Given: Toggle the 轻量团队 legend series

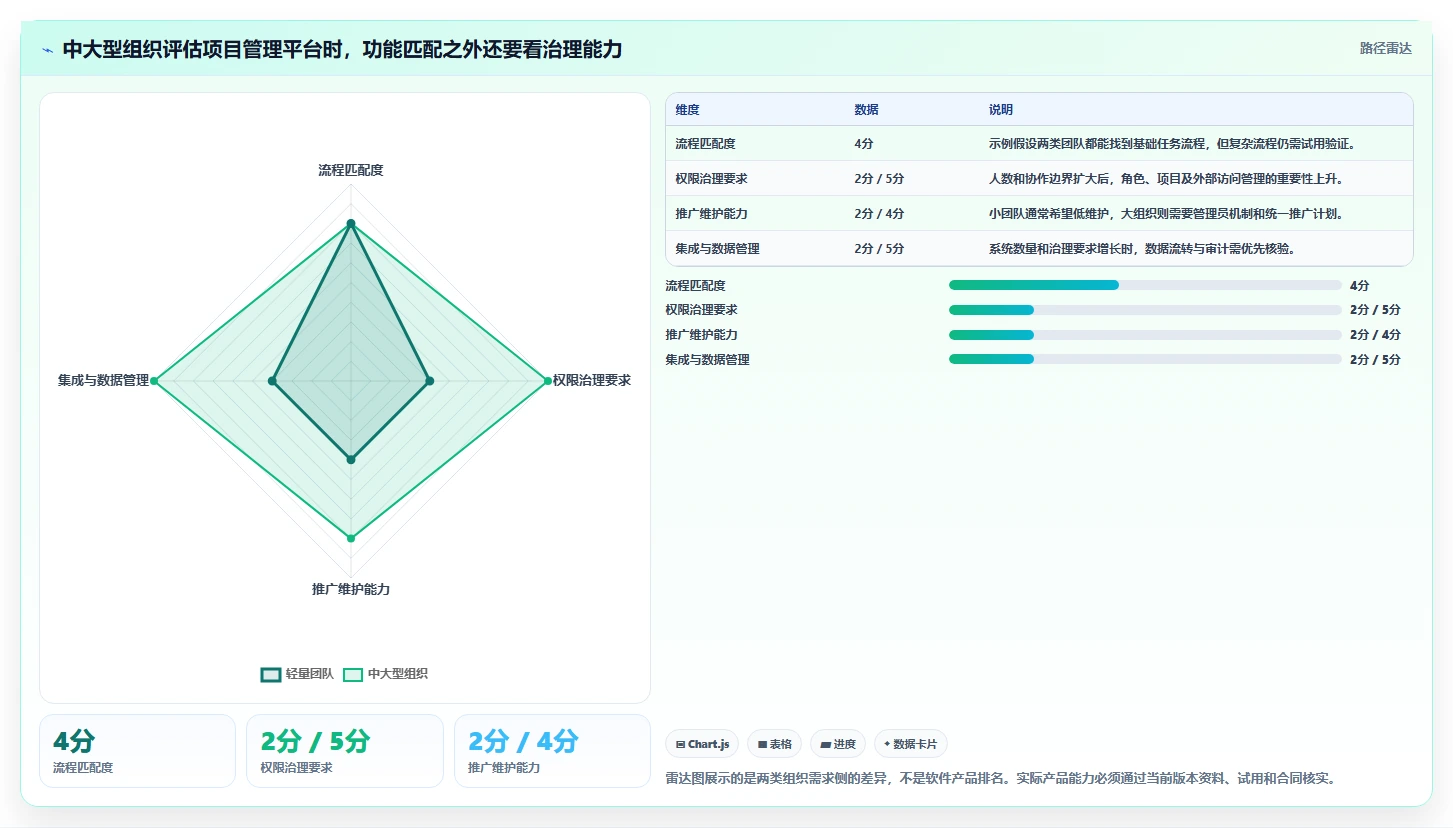Looking at the screenshot, I should [297, 674].
